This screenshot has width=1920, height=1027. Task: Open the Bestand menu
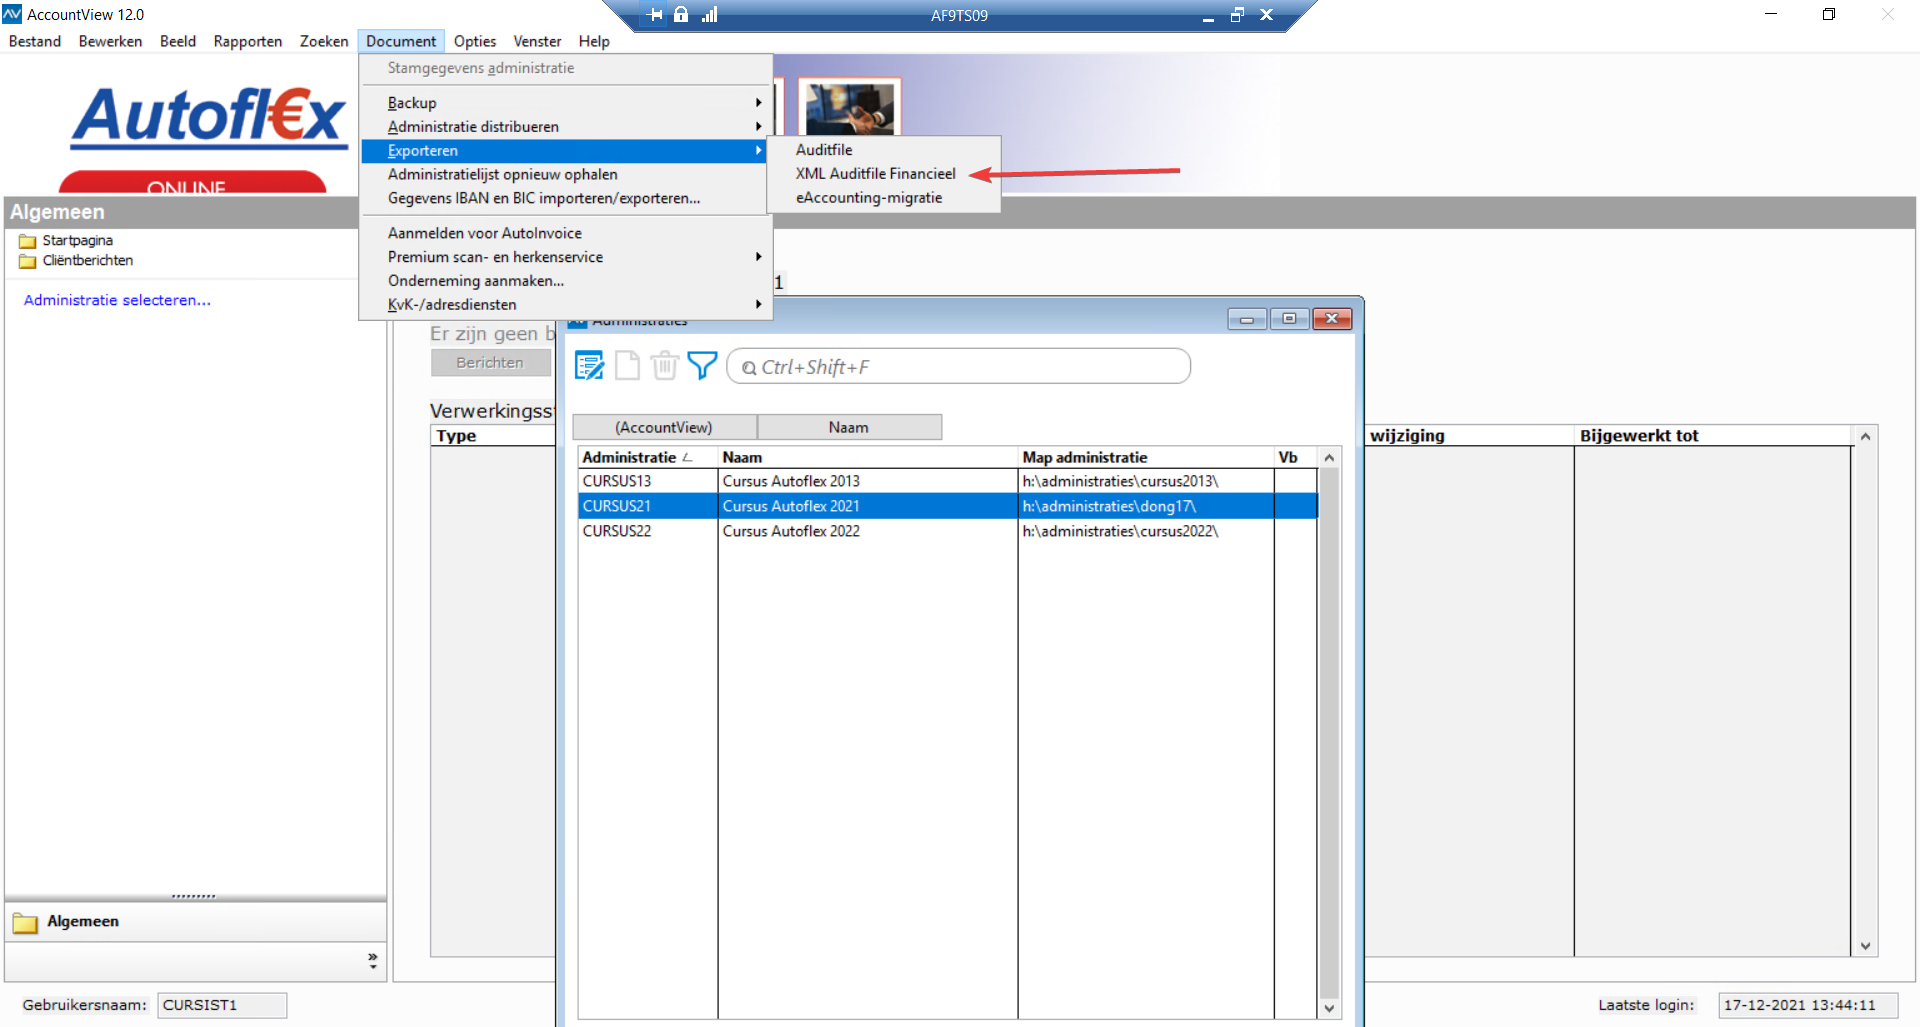coord(35,41)
